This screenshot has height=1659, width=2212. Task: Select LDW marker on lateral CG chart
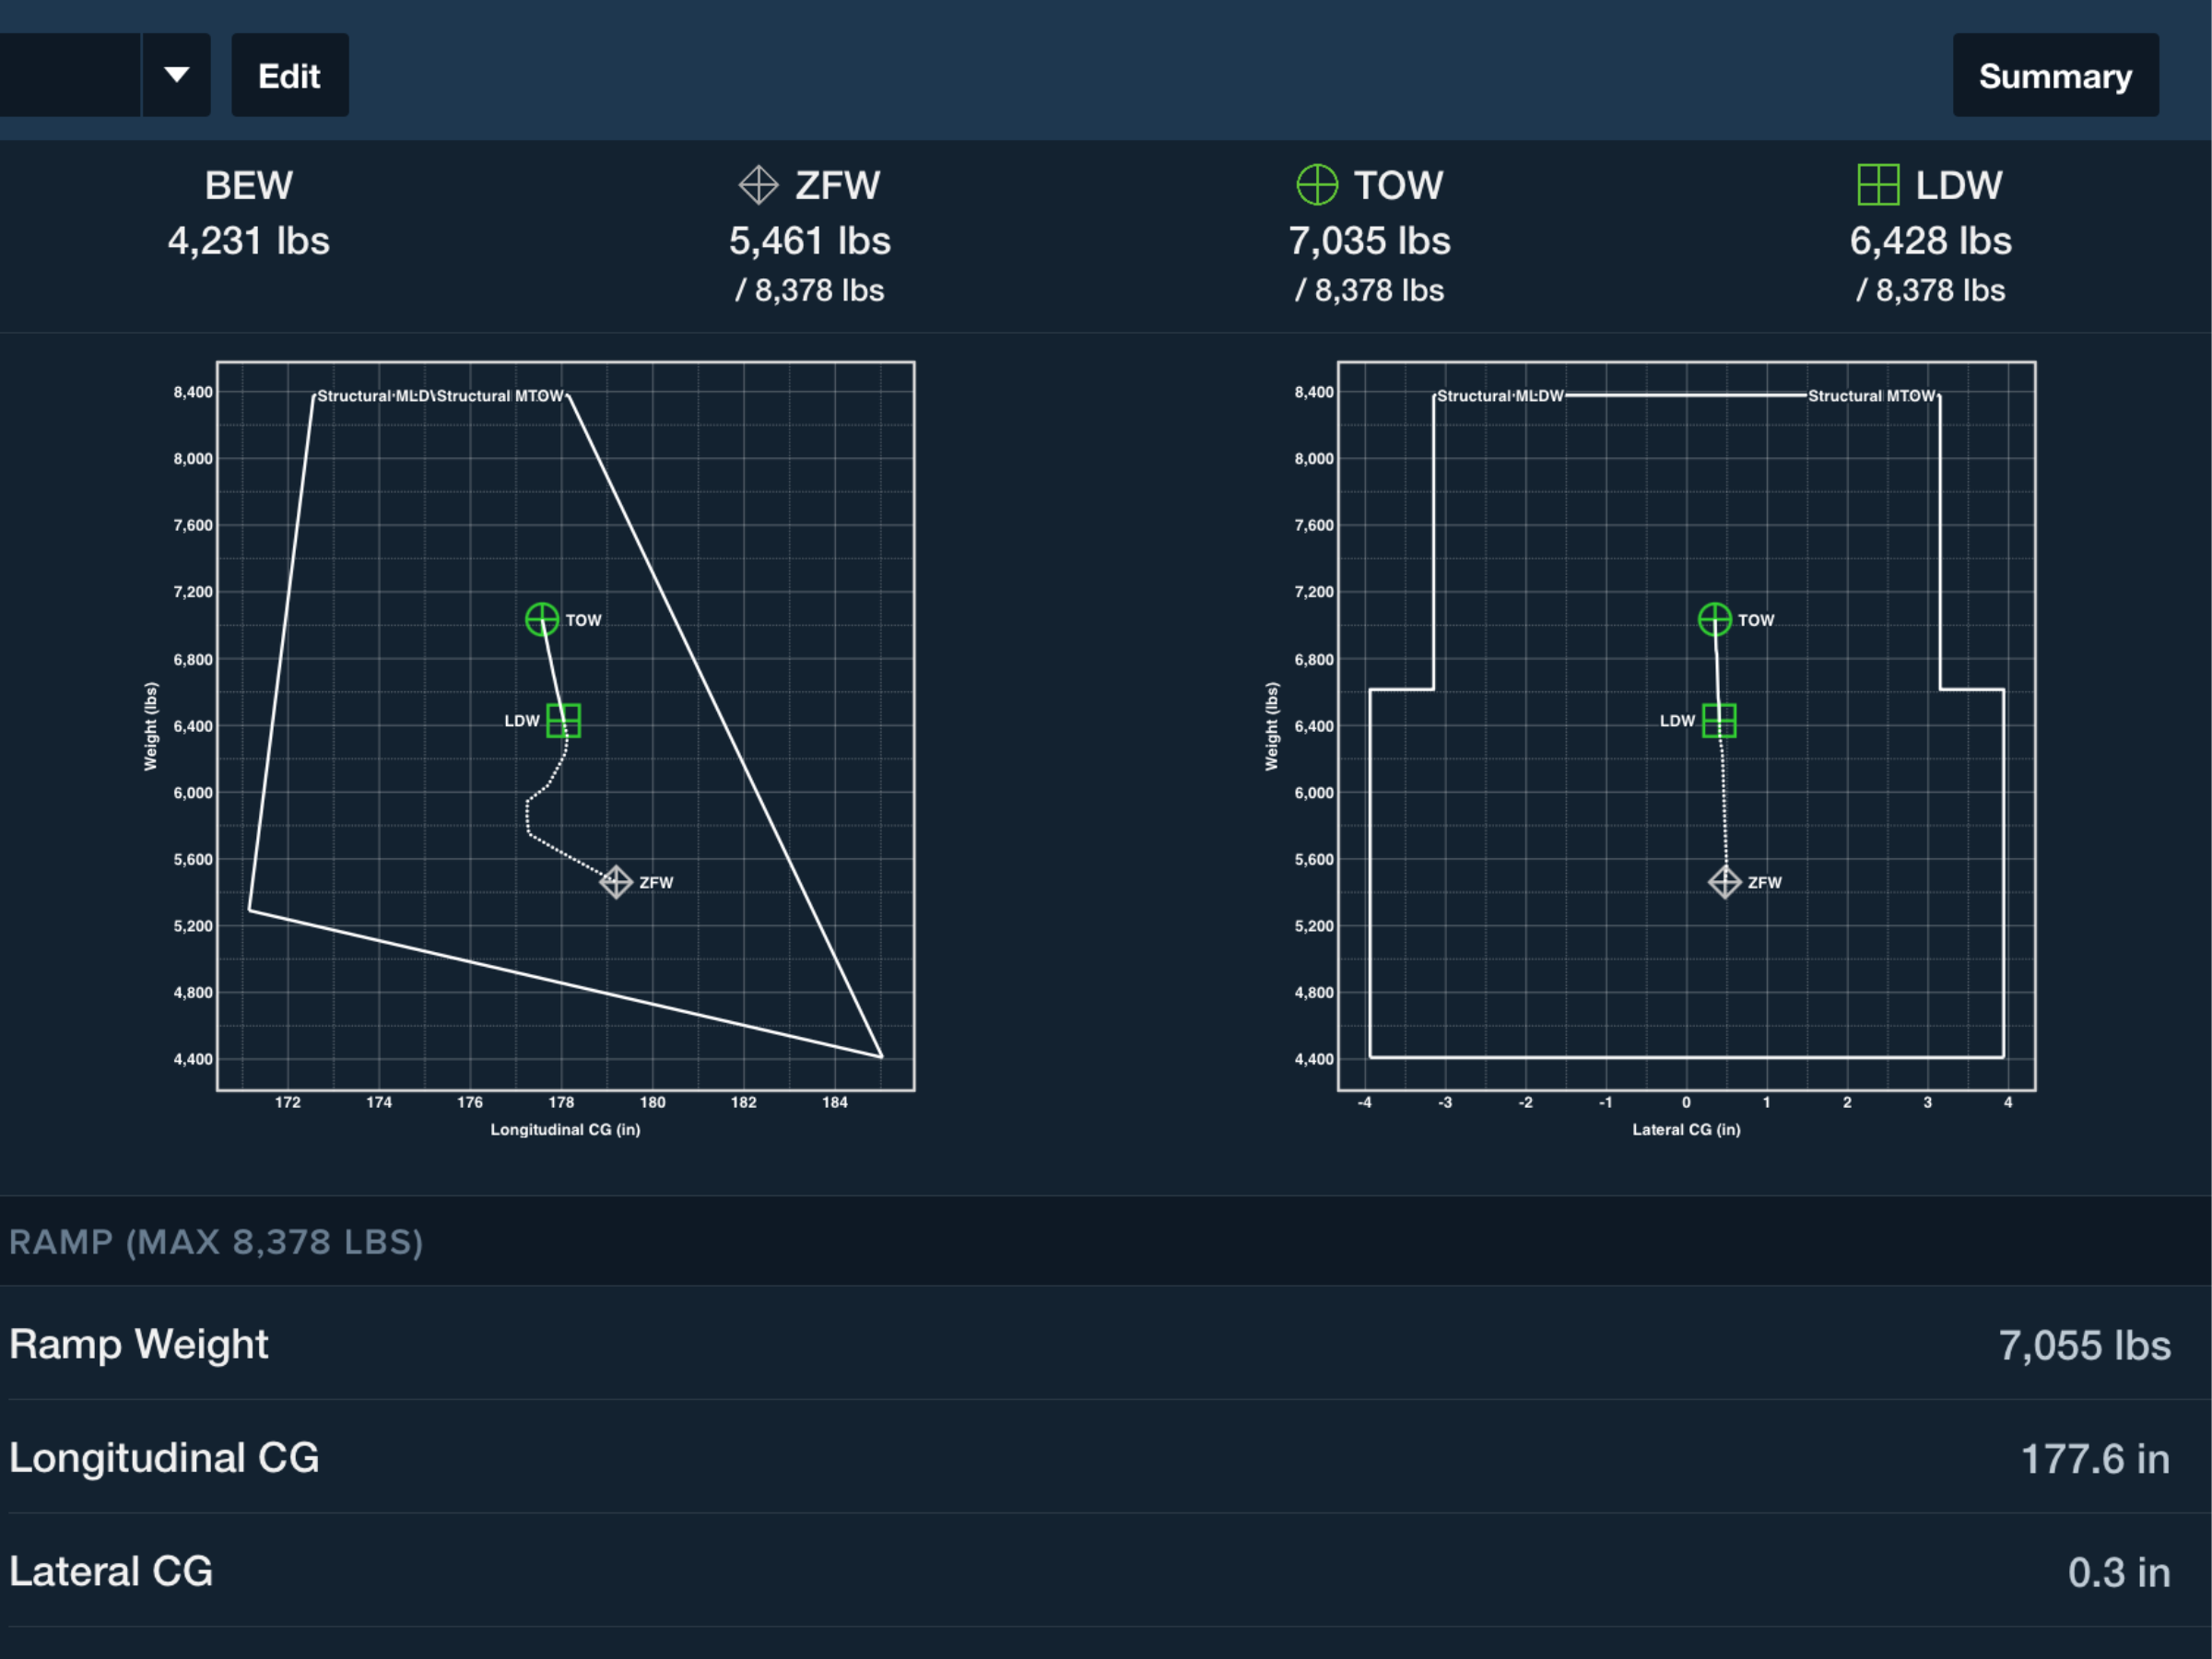pos(1718,720)
